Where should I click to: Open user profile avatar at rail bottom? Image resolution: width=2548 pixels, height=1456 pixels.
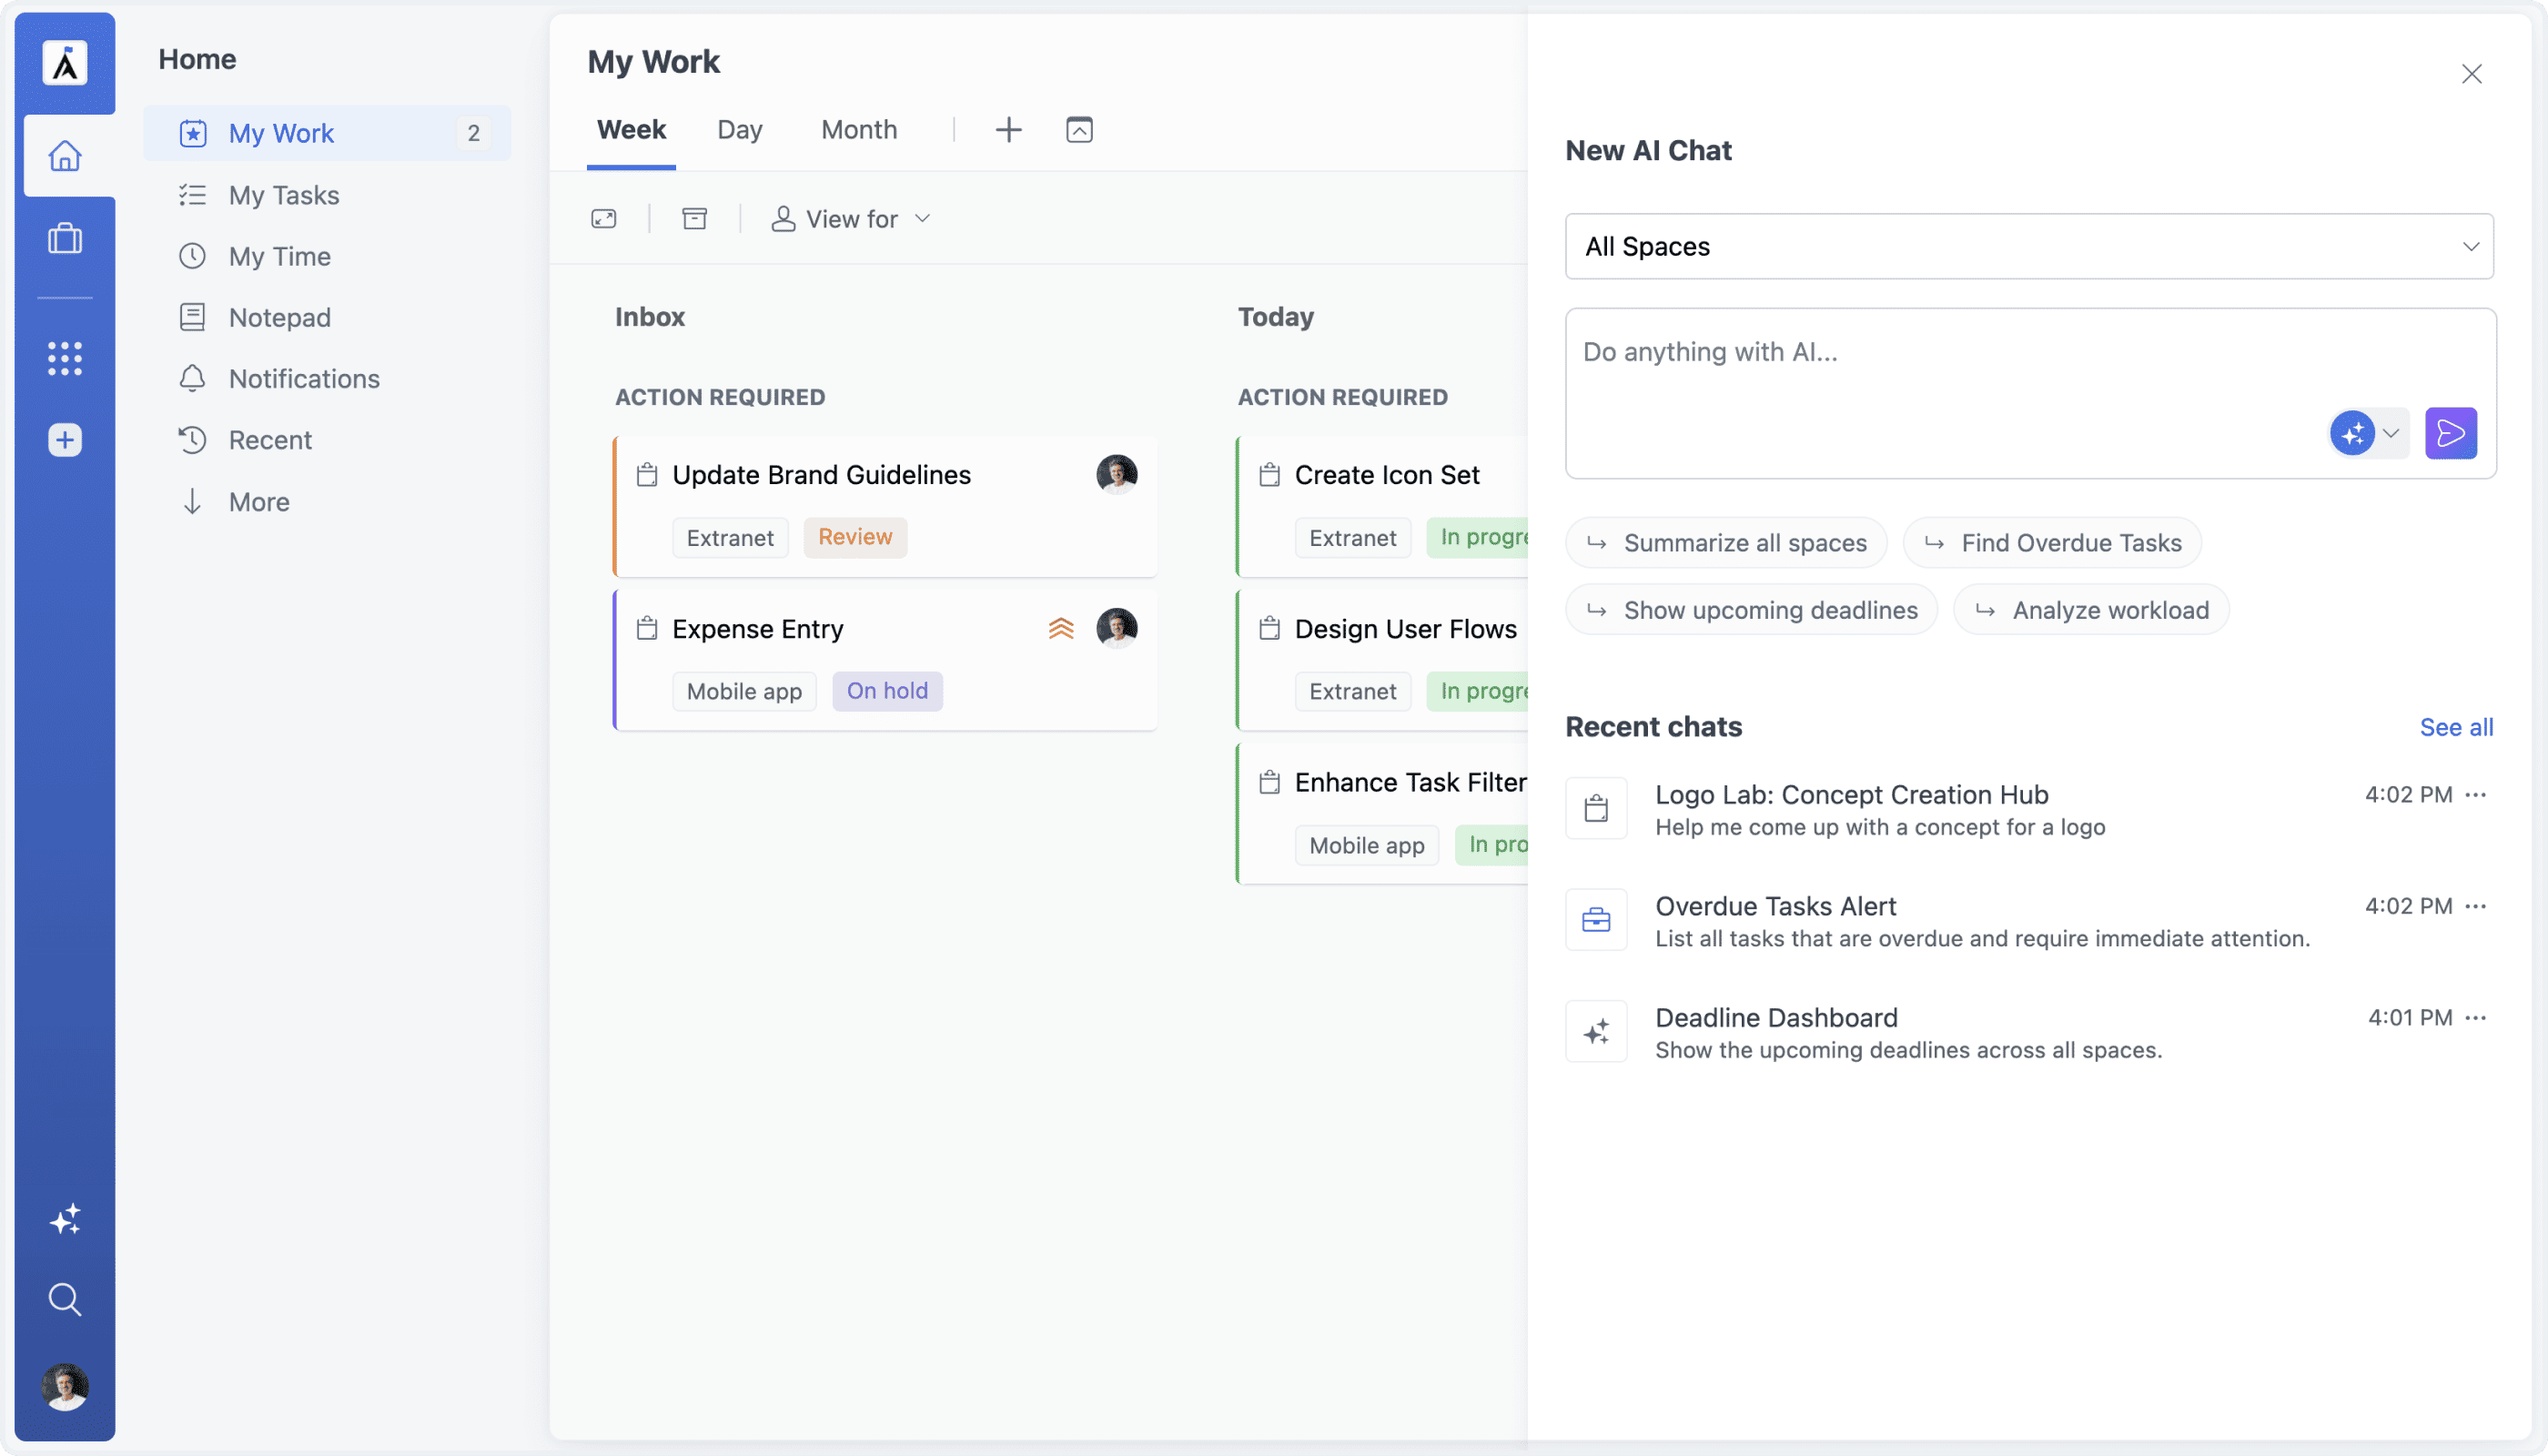tap(65, 1387)
